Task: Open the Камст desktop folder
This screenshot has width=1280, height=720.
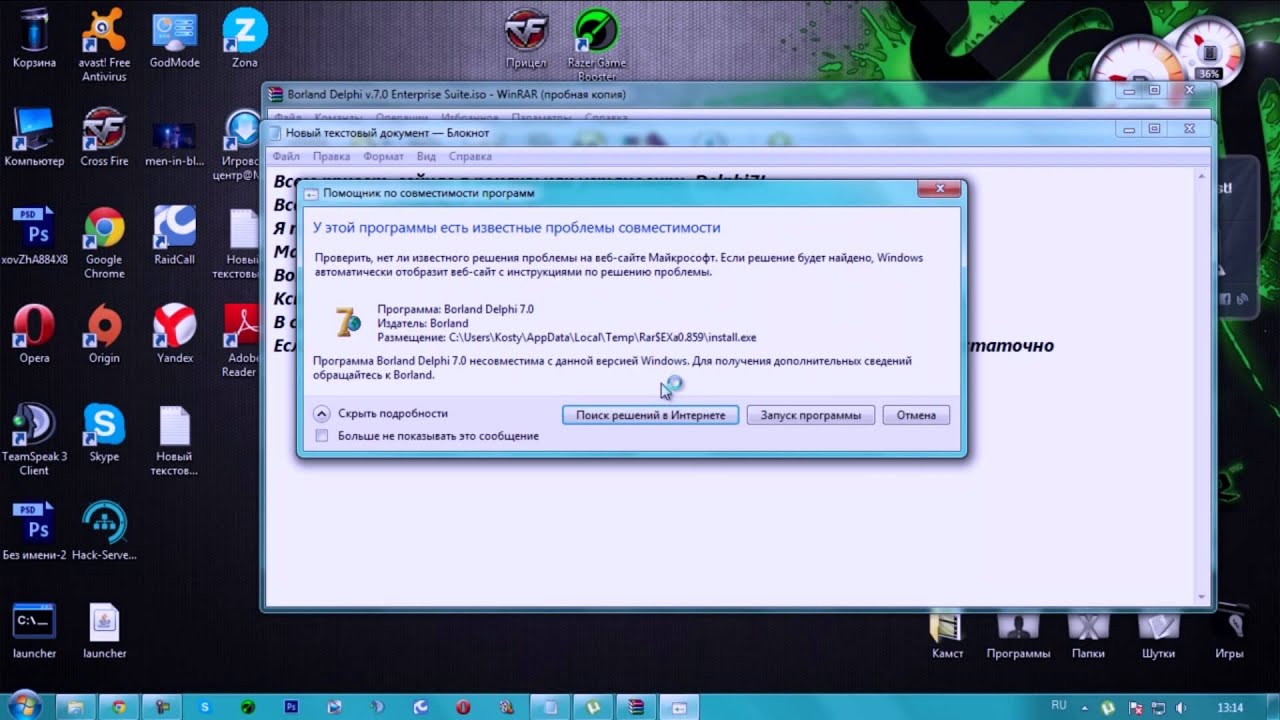Action: [947, 634]
